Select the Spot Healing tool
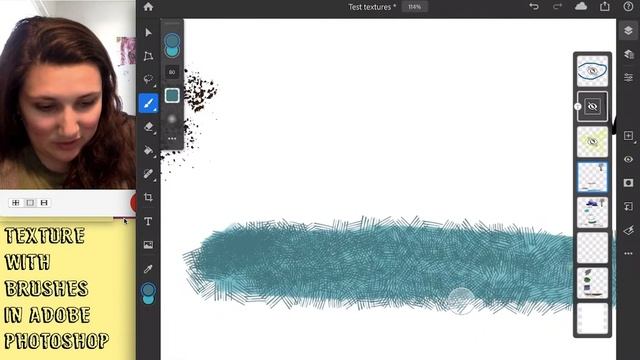This screenshot has height=360, width=640. click(x=148, y=174)
